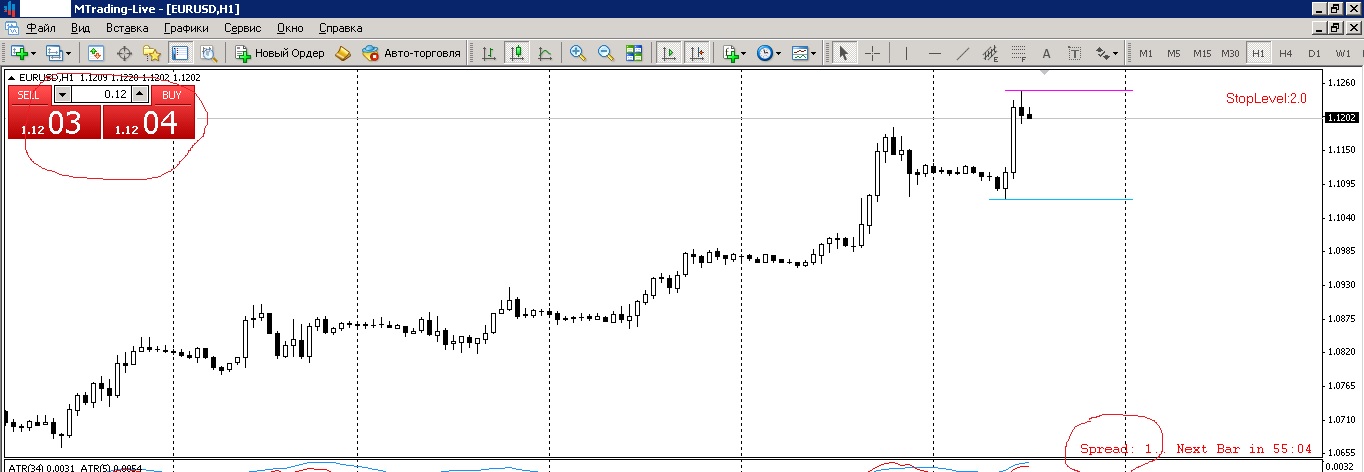Select the Fibonacci retracement tool
This screenshot has height=472, width=1364.
[x=1019, y=53]
